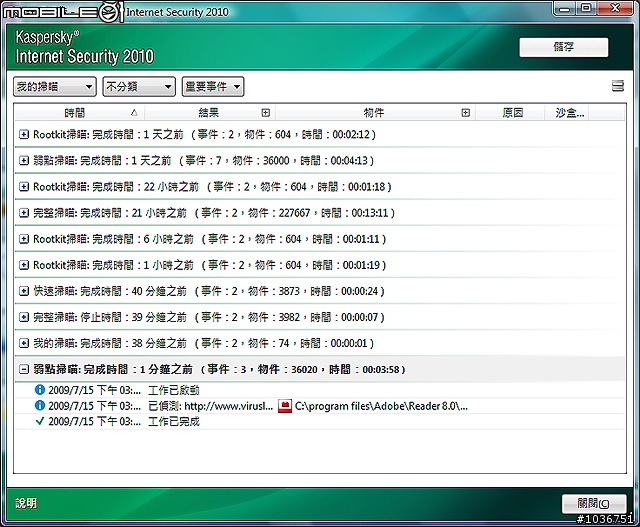Screen dimensions: 640x527
Task: Select C:\program files\Adobe\Reader 8.0 path
Action: pyautogui.click(x=381, y=406)
